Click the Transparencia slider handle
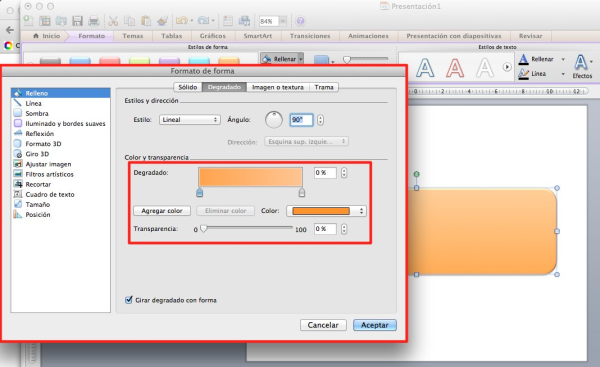The image size is (600, 367). pos(204,229)
